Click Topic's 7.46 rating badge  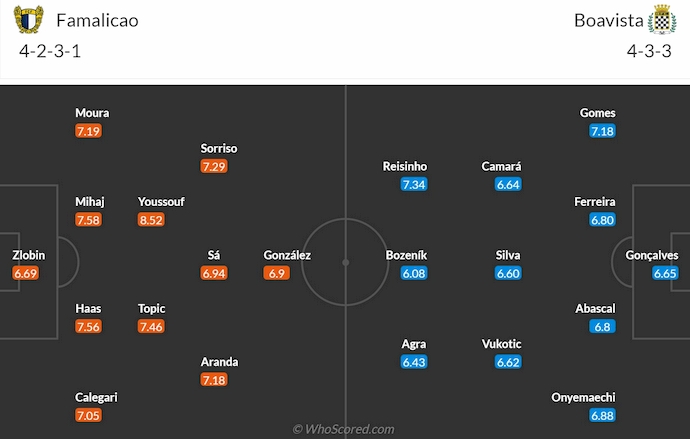click(151, 326)
